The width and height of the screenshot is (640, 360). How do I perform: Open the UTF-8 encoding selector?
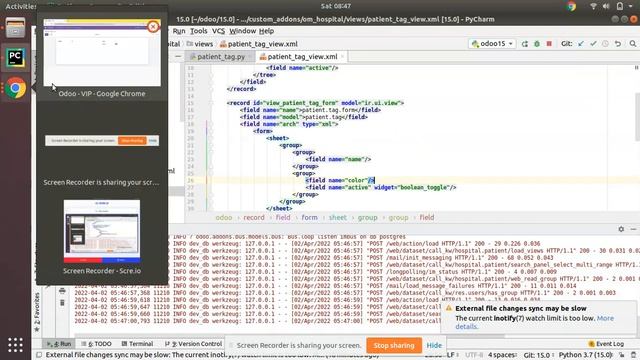click(x=473, y=355)
